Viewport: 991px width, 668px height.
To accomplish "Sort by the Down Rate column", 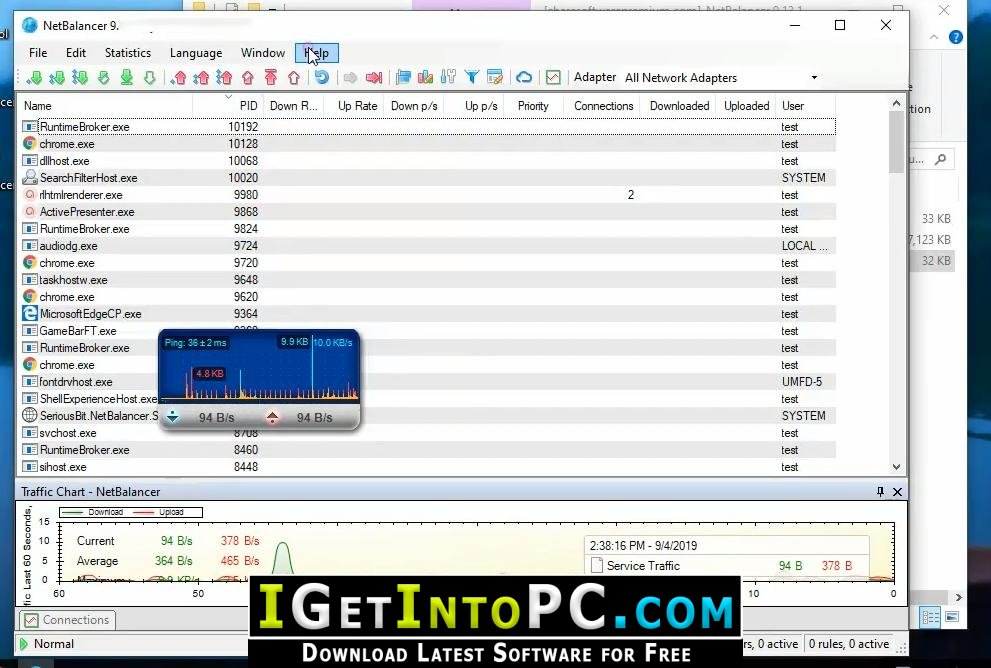I will [x=293, y=106].
